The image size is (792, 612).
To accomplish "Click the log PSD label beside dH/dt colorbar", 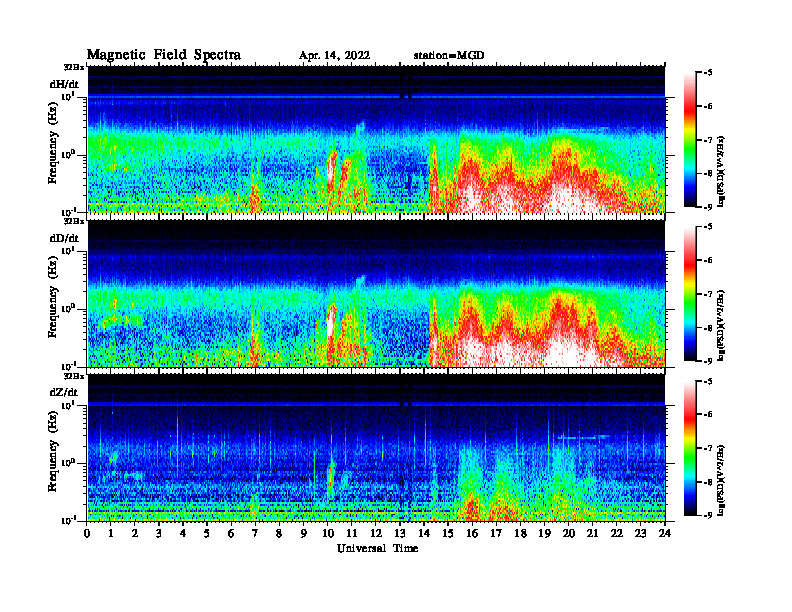I will tap(721, 171).
